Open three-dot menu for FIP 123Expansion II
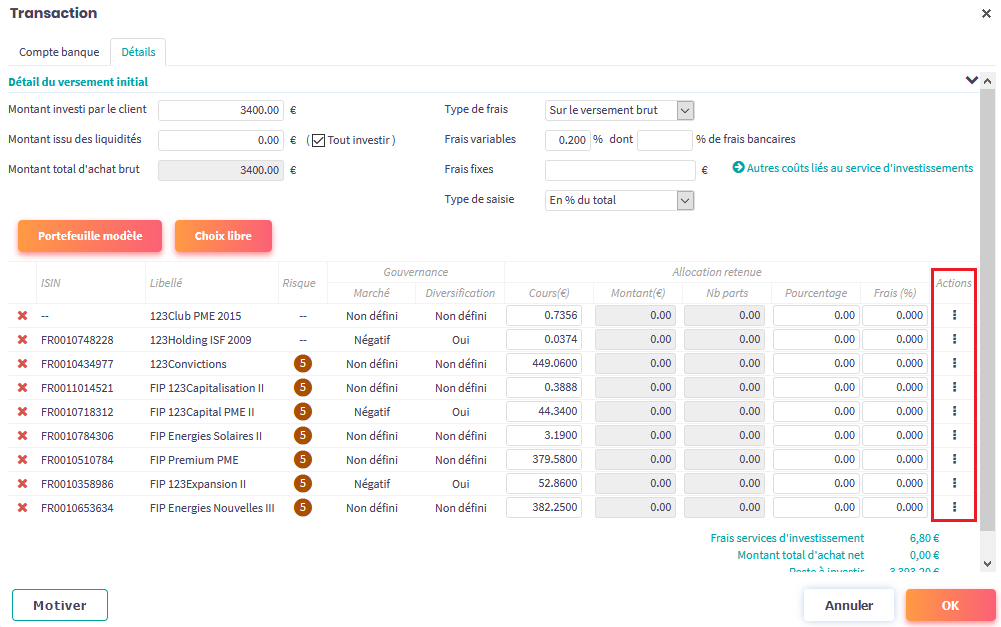The image size is (1001, 627). coord(954,483)
